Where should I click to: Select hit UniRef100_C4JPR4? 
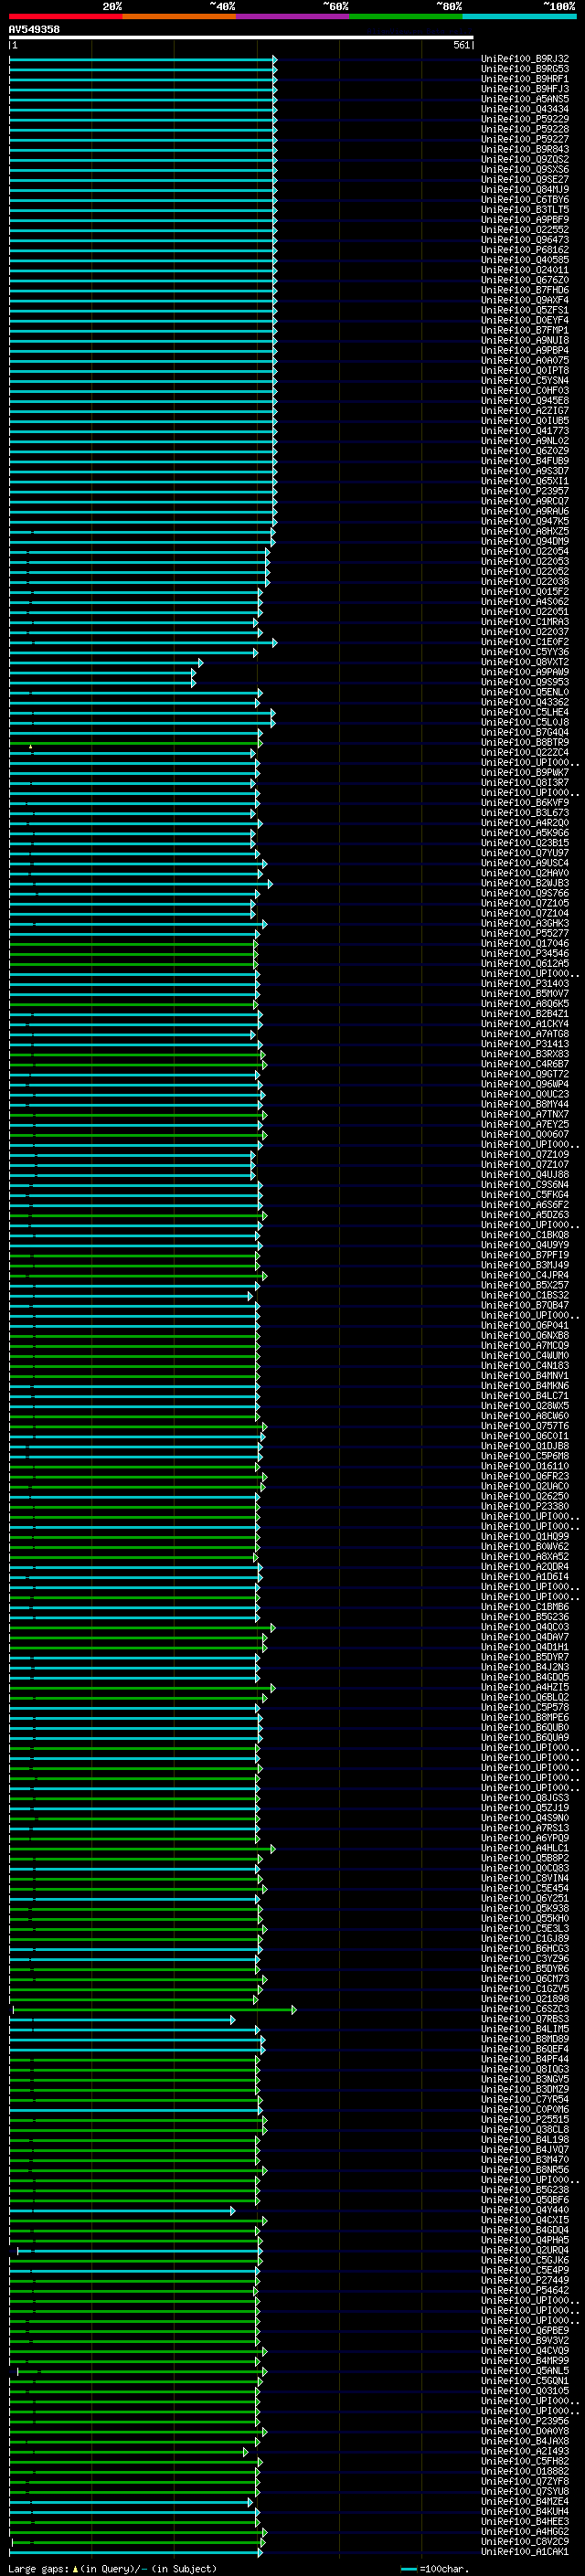pyautogui.click(x=525, y=1275)
